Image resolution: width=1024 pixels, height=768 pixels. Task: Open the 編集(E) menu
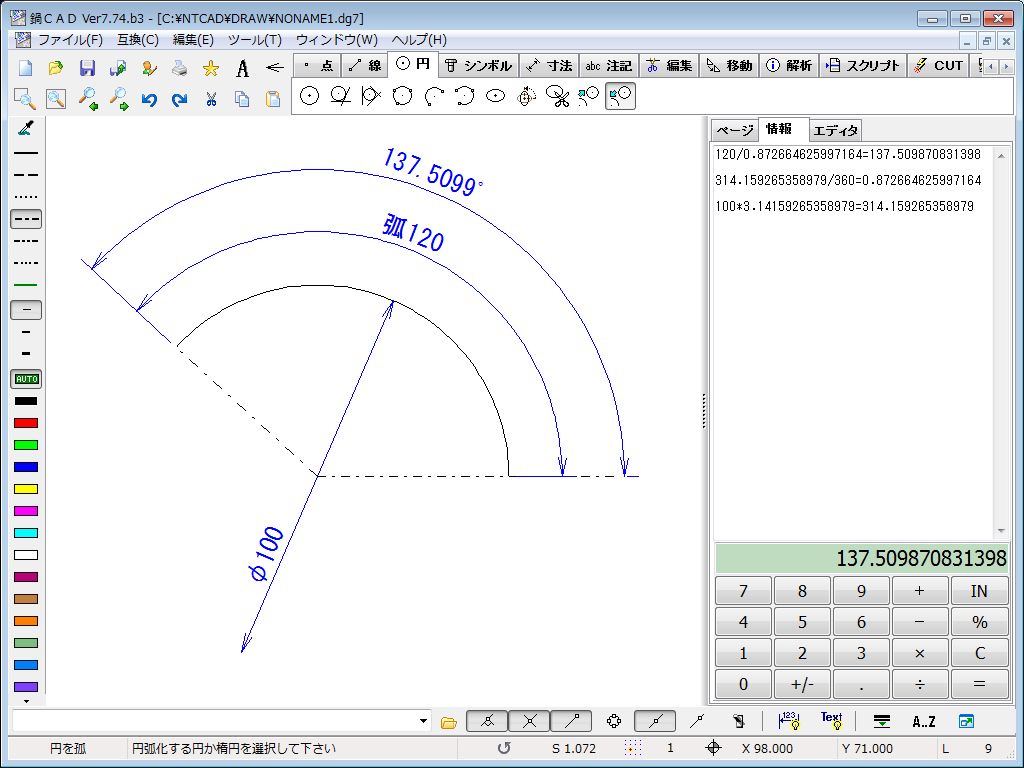[x=193, y=40]
